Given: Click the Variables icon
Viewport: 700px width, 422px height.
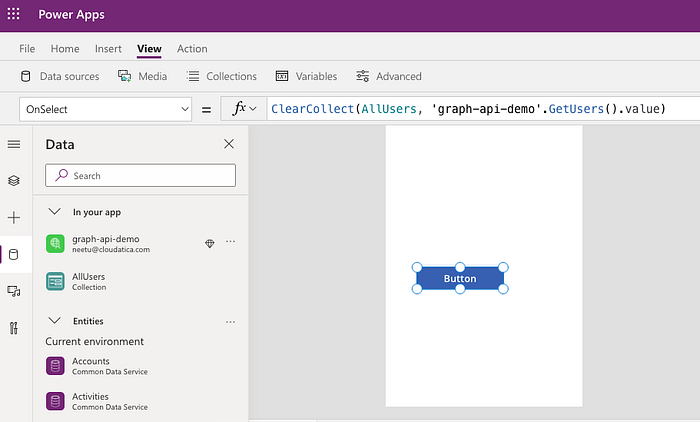Looking at the screenshot, I should [282, 76].
